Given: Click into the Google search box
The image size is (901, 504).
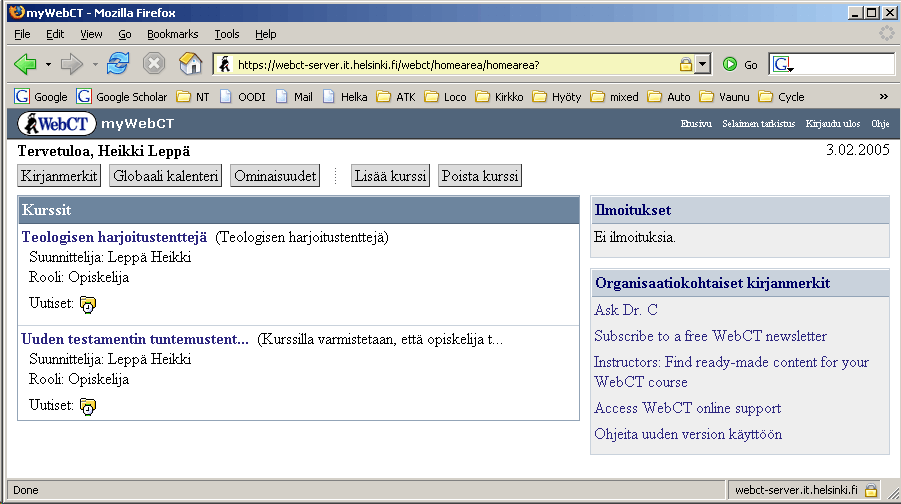Looking at the screenshot, I should [x=844, y=64].
